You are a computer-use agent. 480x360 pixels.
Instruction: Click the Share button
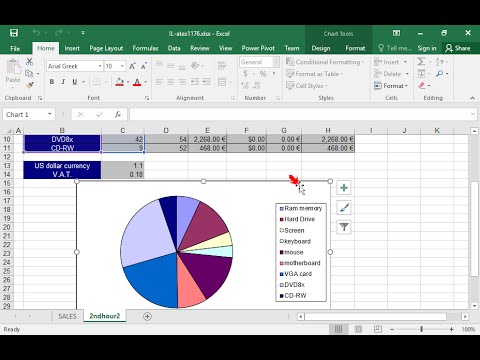pyautogui.click(x=458, y=48)
